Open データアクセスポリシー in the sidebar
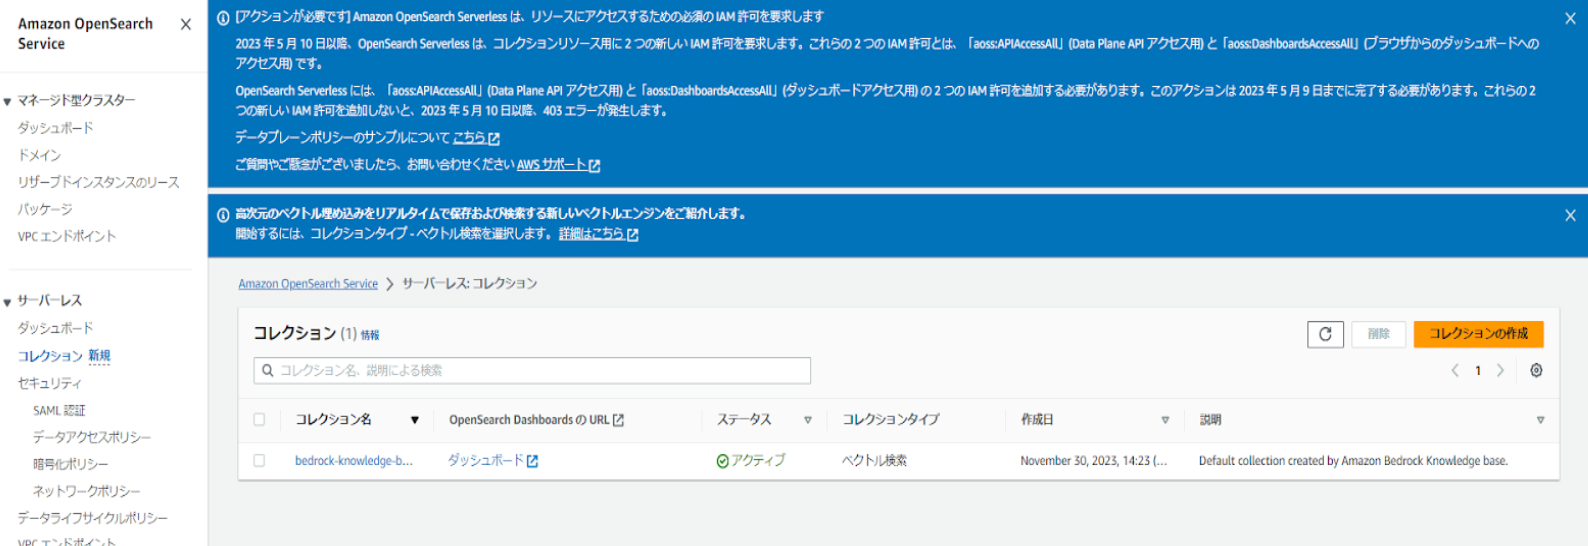This screenshot has width=1588, height=546. coord(92,438)
